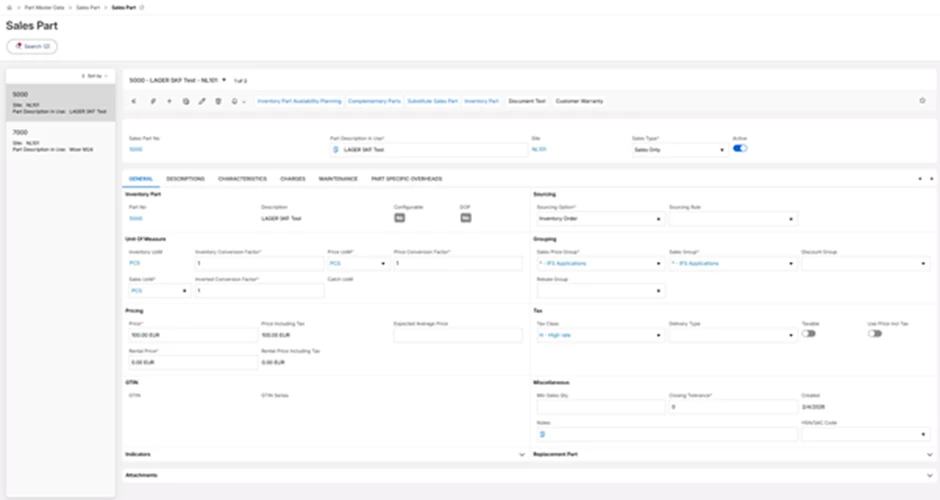Expand the Attachments section
This screenshot has width=940, height=500.
(x=930, y=475)
